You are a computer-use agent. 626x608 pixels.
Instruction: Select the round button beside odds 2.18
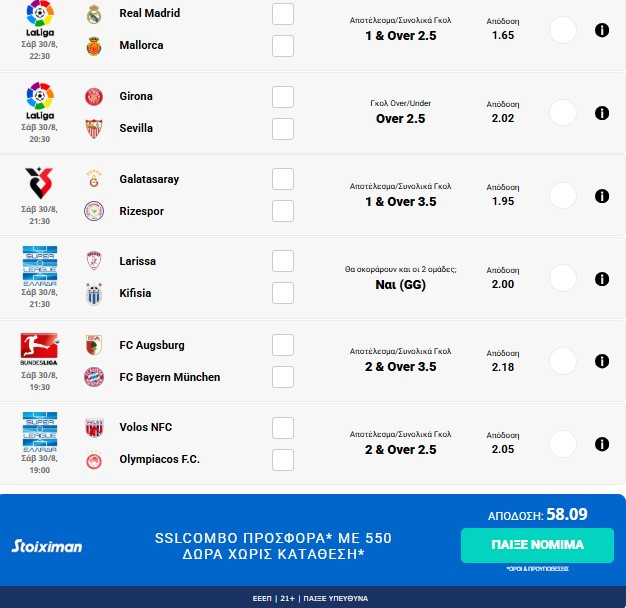(563, 361)
